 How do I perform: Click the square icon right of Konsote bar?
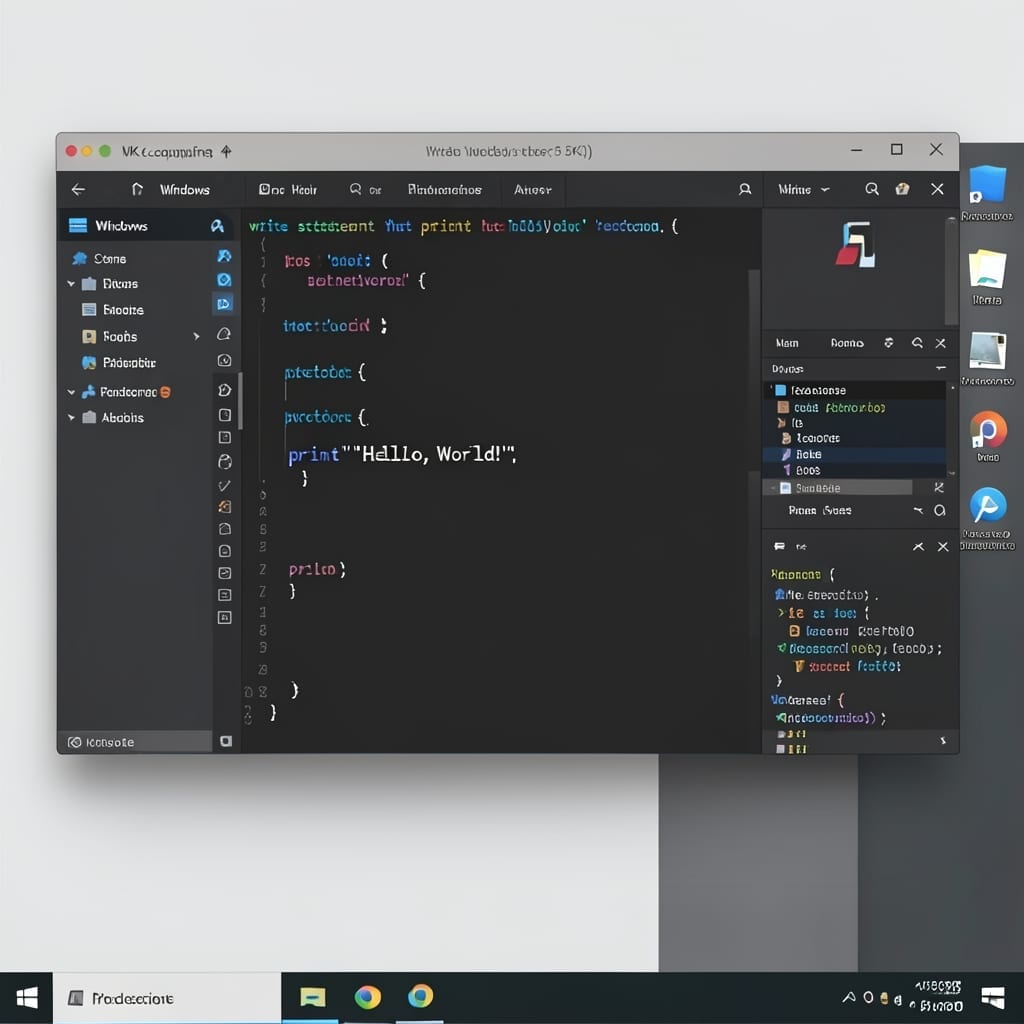[x=226, y=741]
